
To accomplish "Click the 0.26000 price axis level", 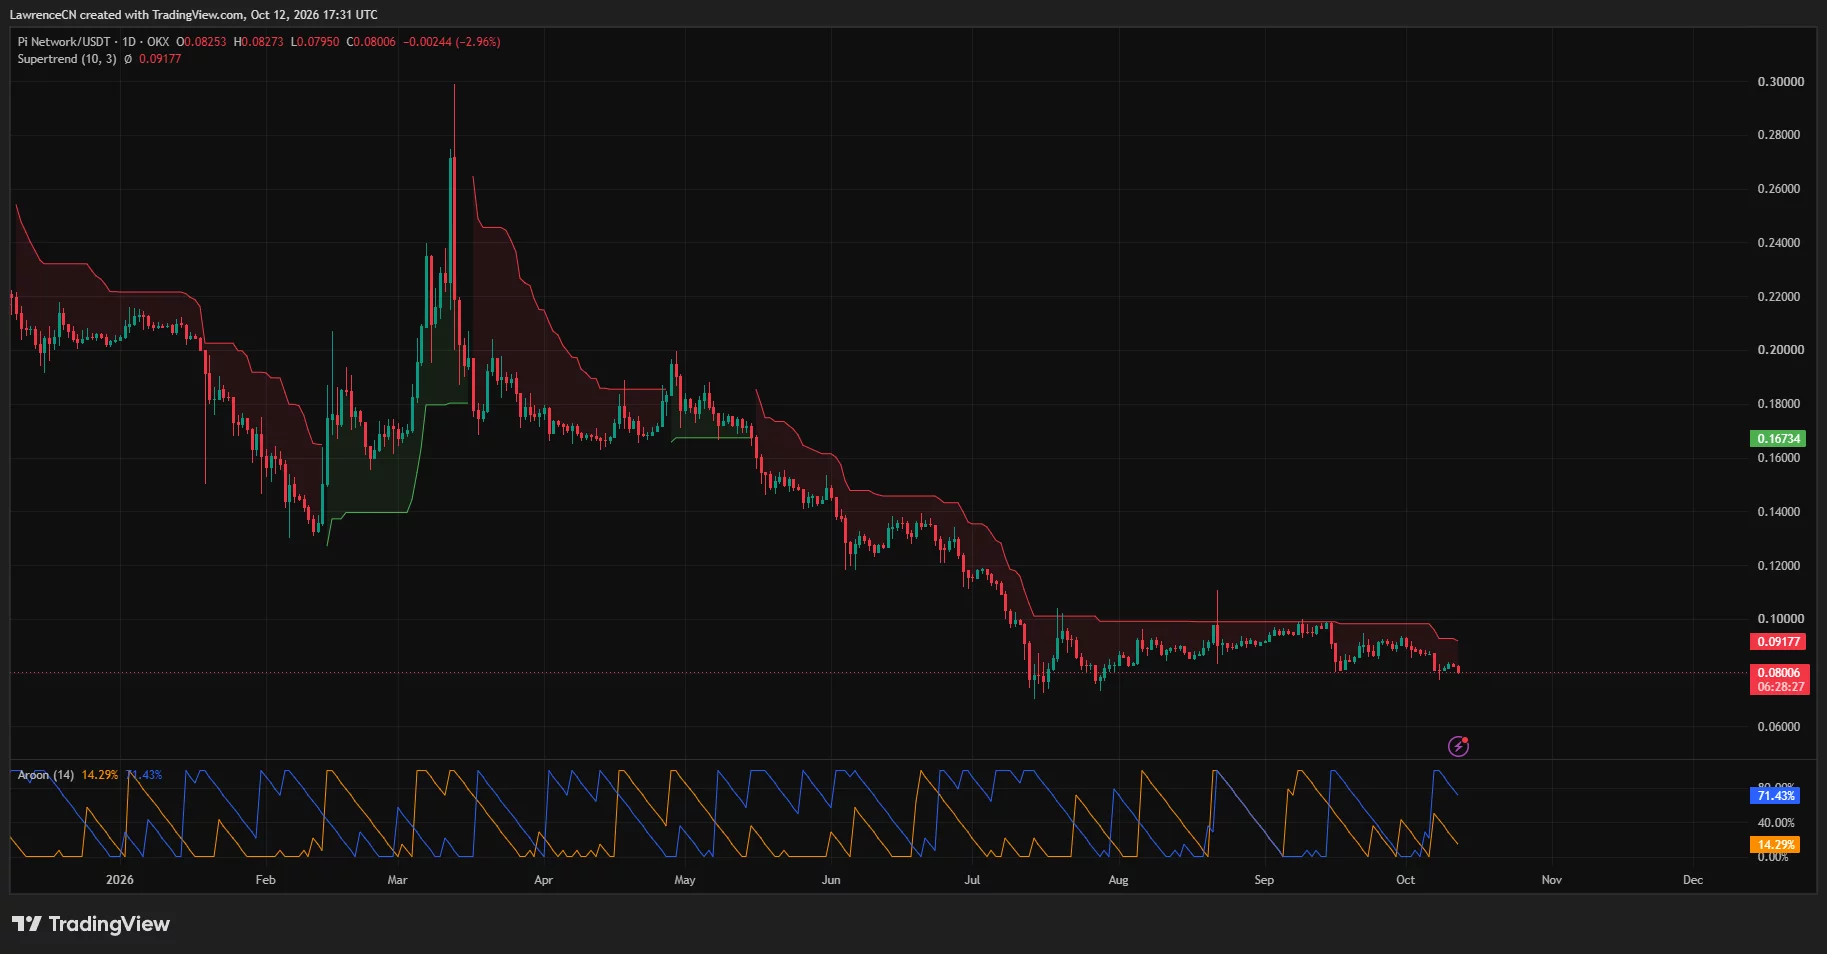I will pos(1779,189).
